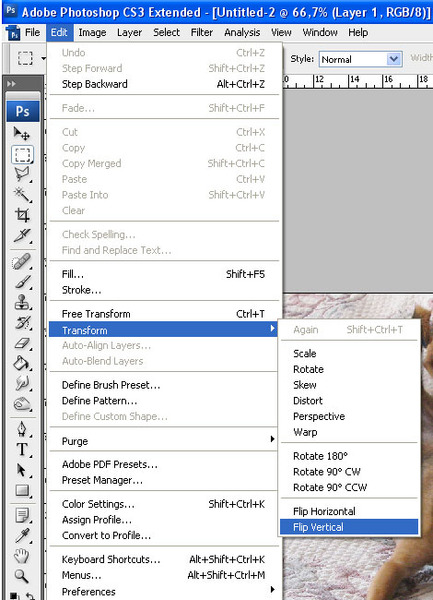Viewport: 433px width, 600px height.
Task: Close the open Edit menu
Action: point(59,33)
